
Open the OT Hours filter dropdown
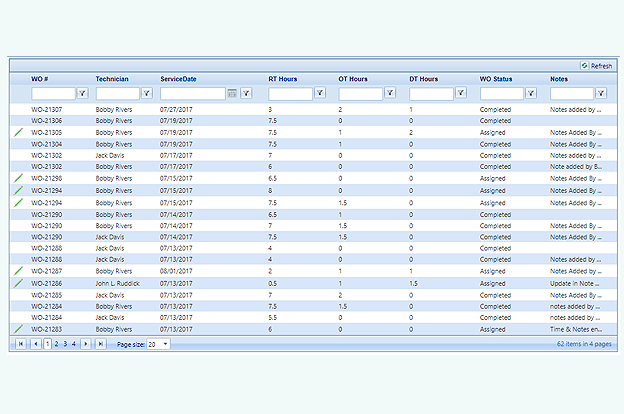390,93
